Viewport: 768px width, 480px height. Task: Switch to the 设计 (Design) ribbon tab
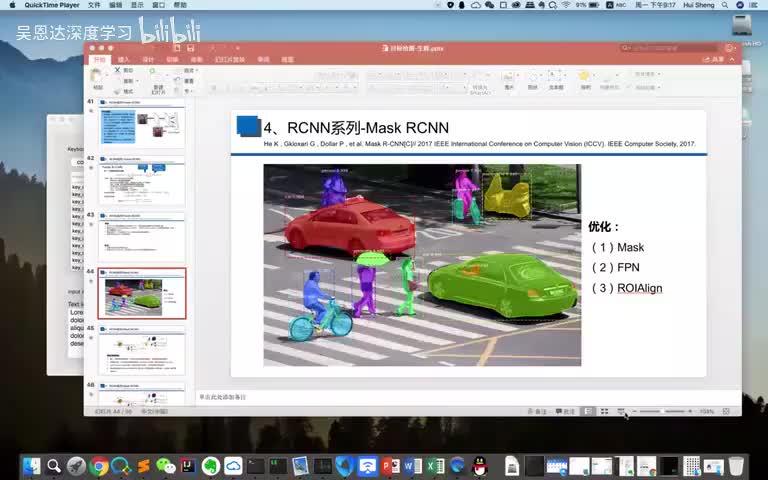coord(148,59)
